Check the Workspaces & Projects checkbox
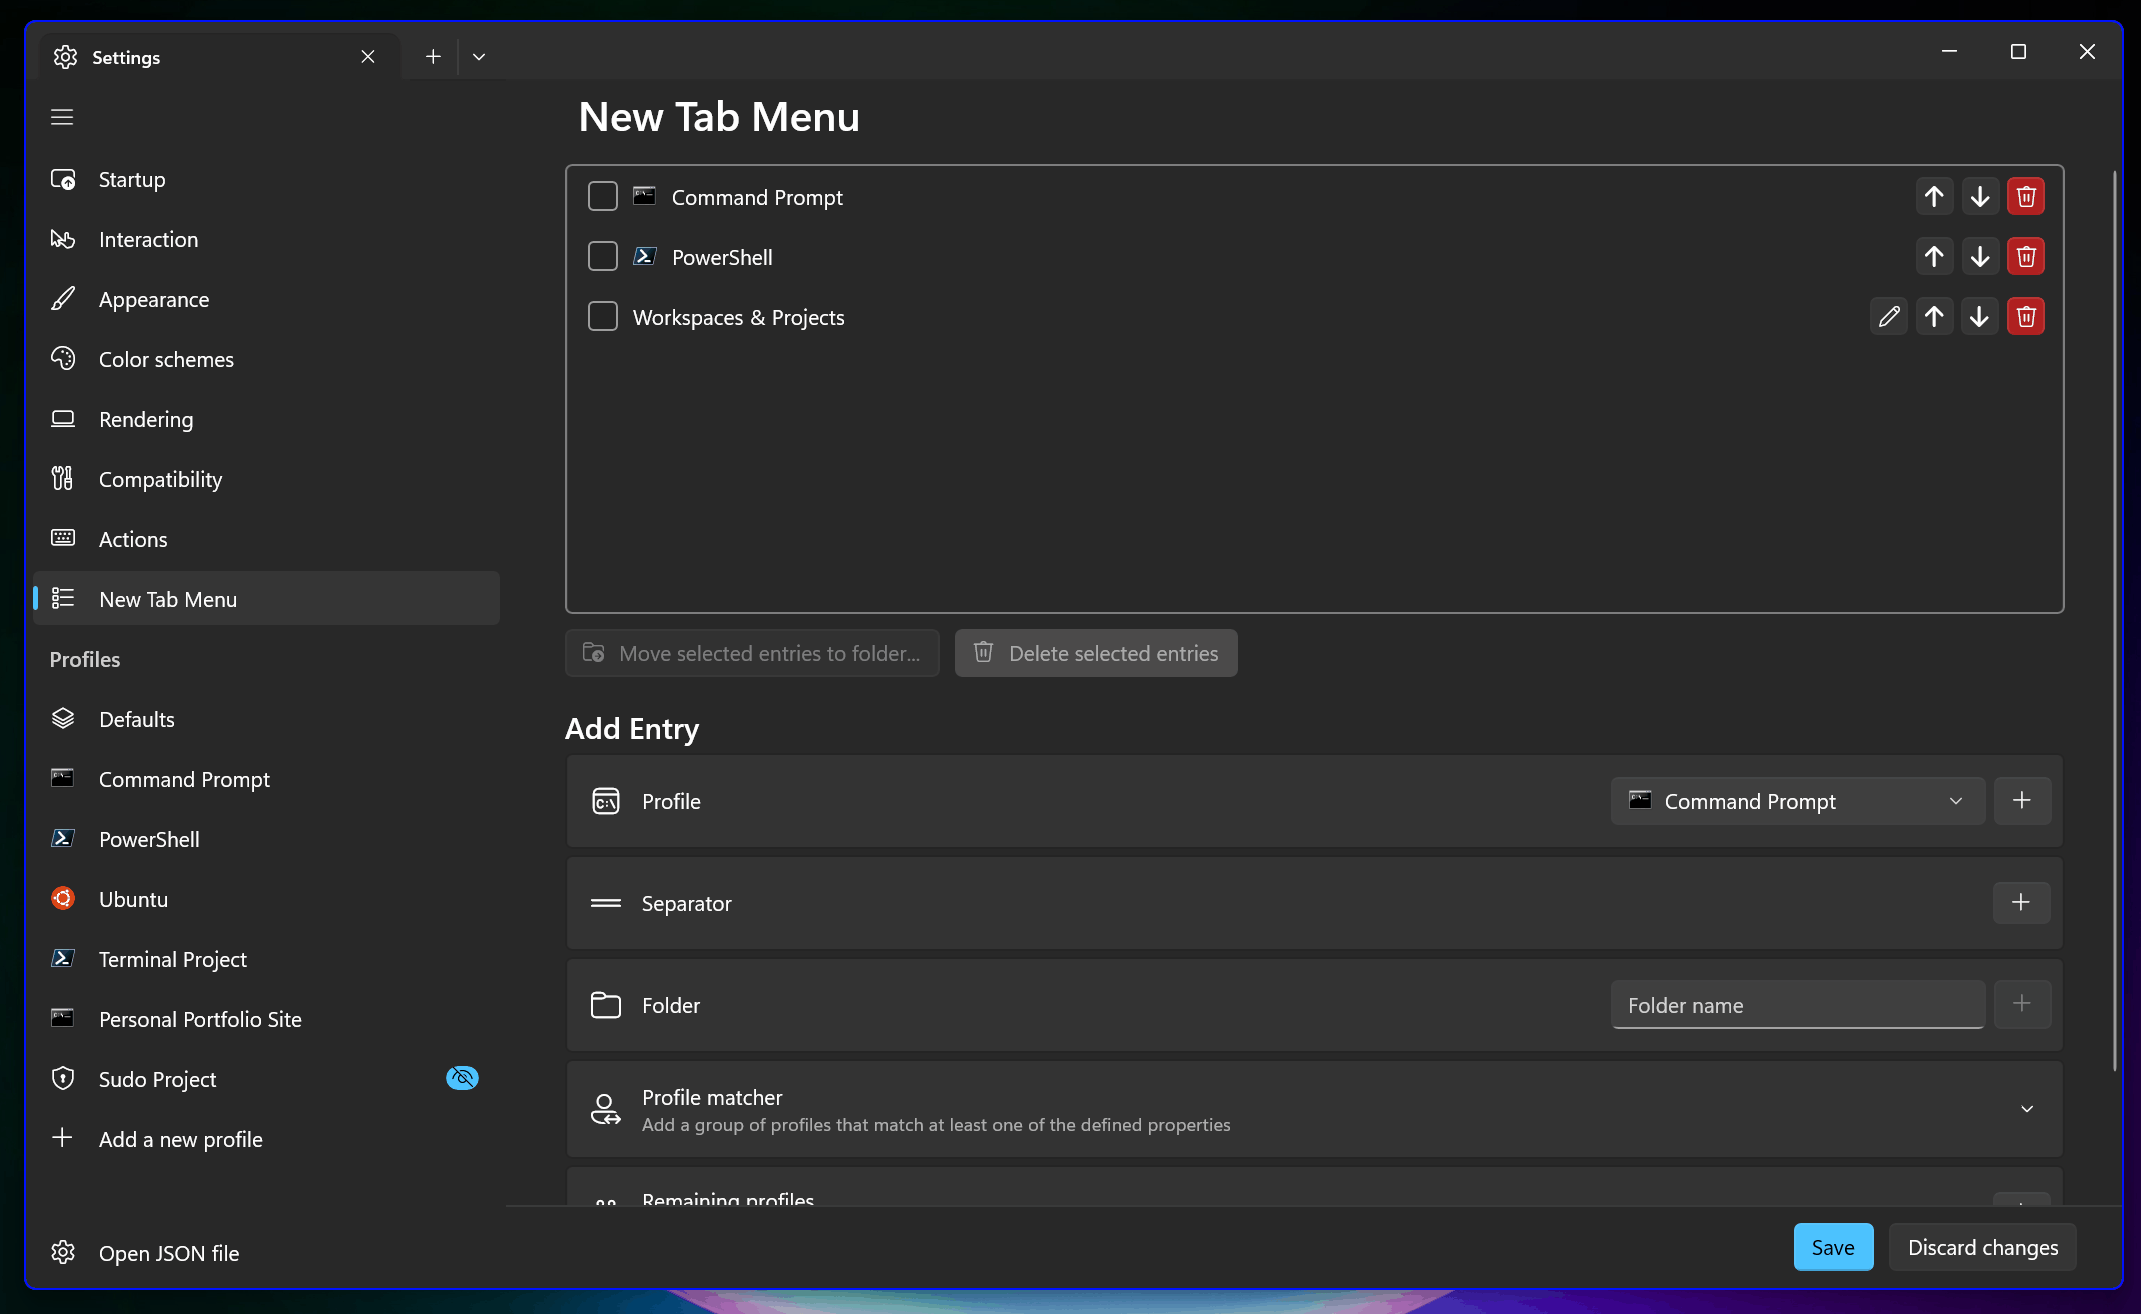The width and height of the screenshot is (2141, 1314). 603,316
